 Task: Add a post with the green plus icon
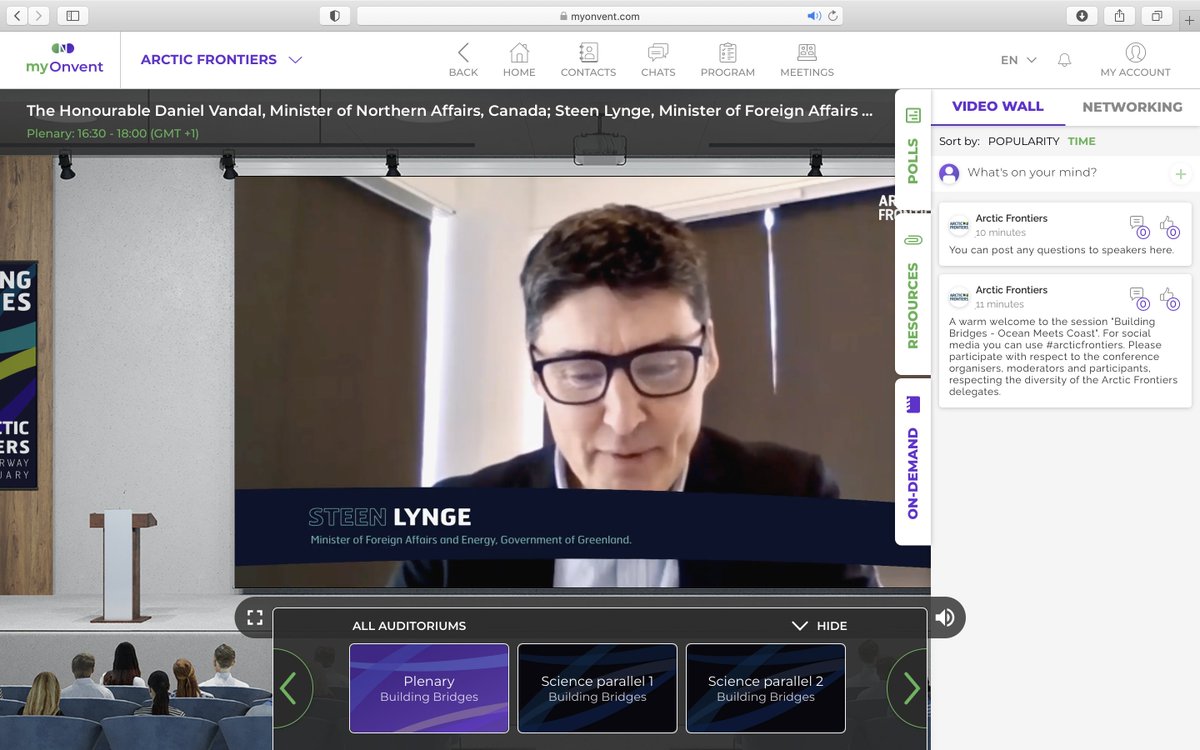click(1181, 174)
